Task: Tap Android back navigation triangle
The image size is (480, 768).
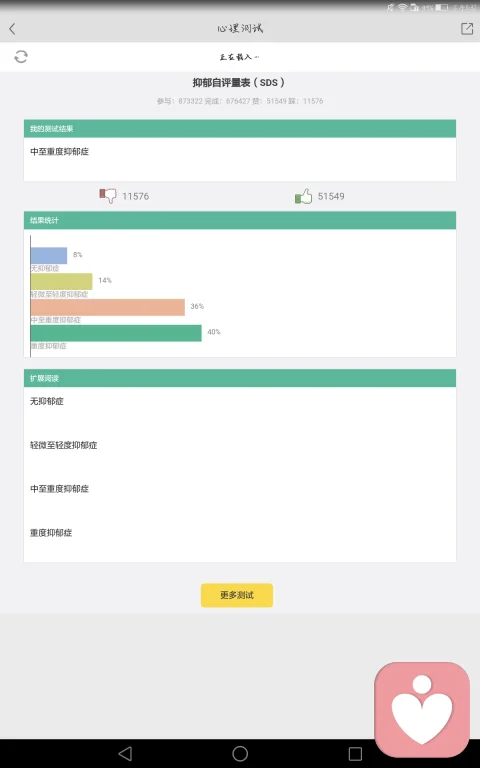Action: [x=125, y=753]
